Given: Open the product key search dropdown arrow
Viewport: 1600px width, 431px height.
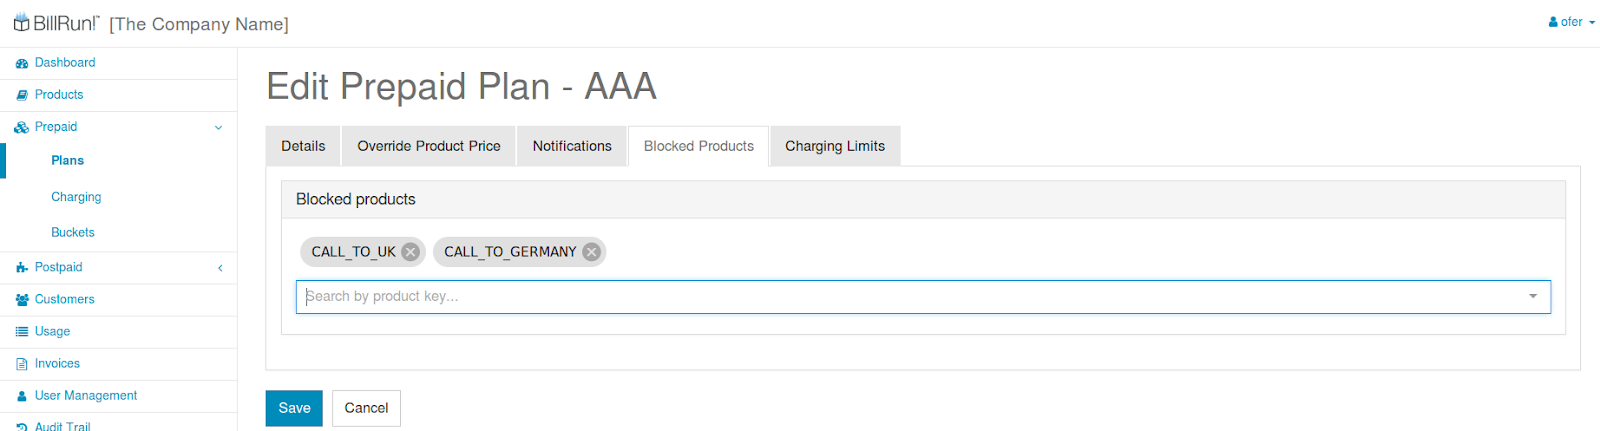Looking at the screenshot, I should [x=1533, y=296].
